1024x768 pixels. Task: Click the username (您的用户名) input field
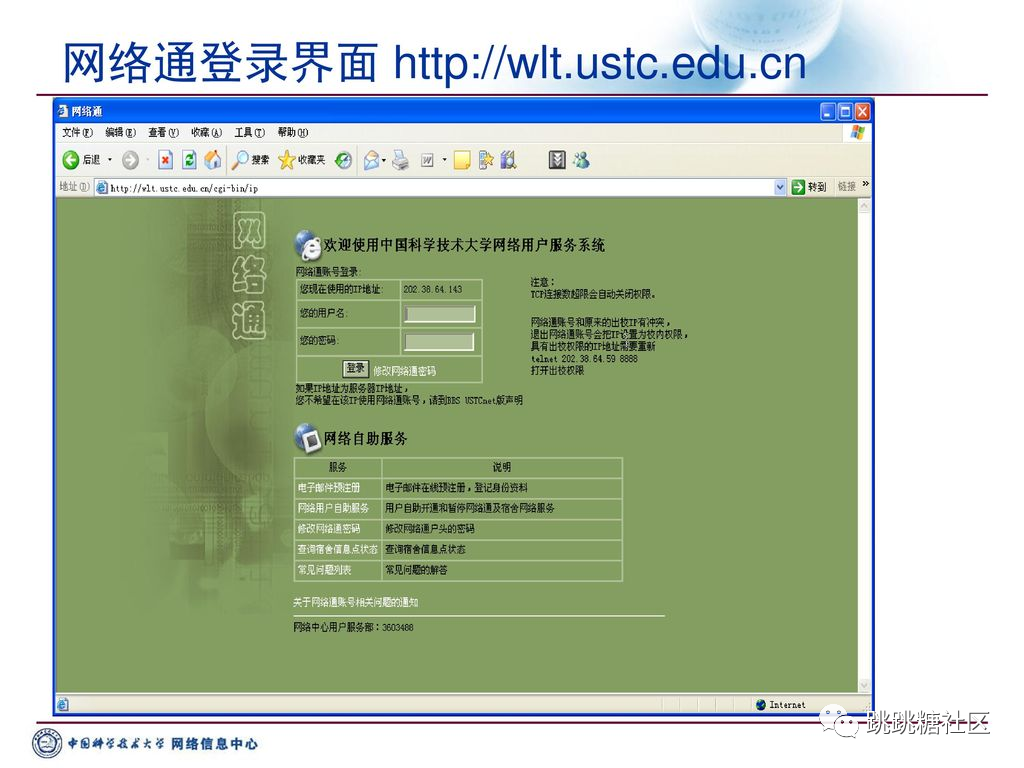coord(440,314)
